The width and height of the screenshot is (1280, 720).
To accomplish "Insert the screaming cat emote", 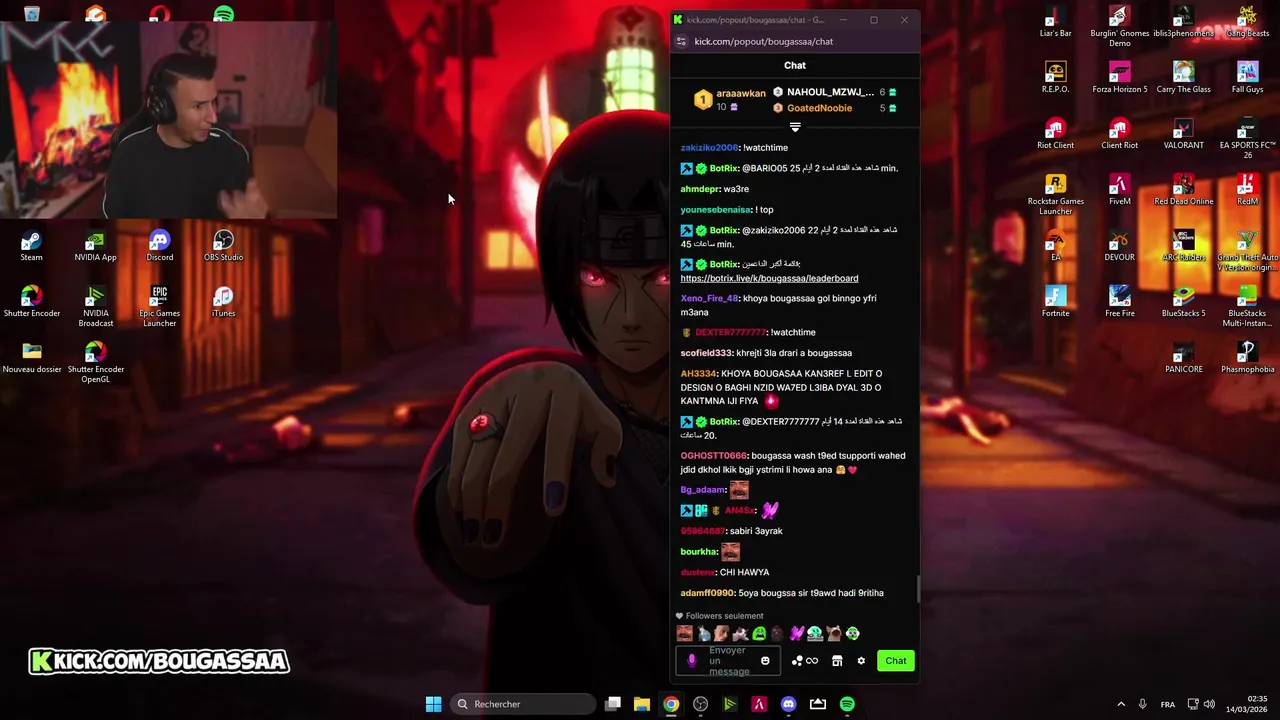I will tap(834, 633).
